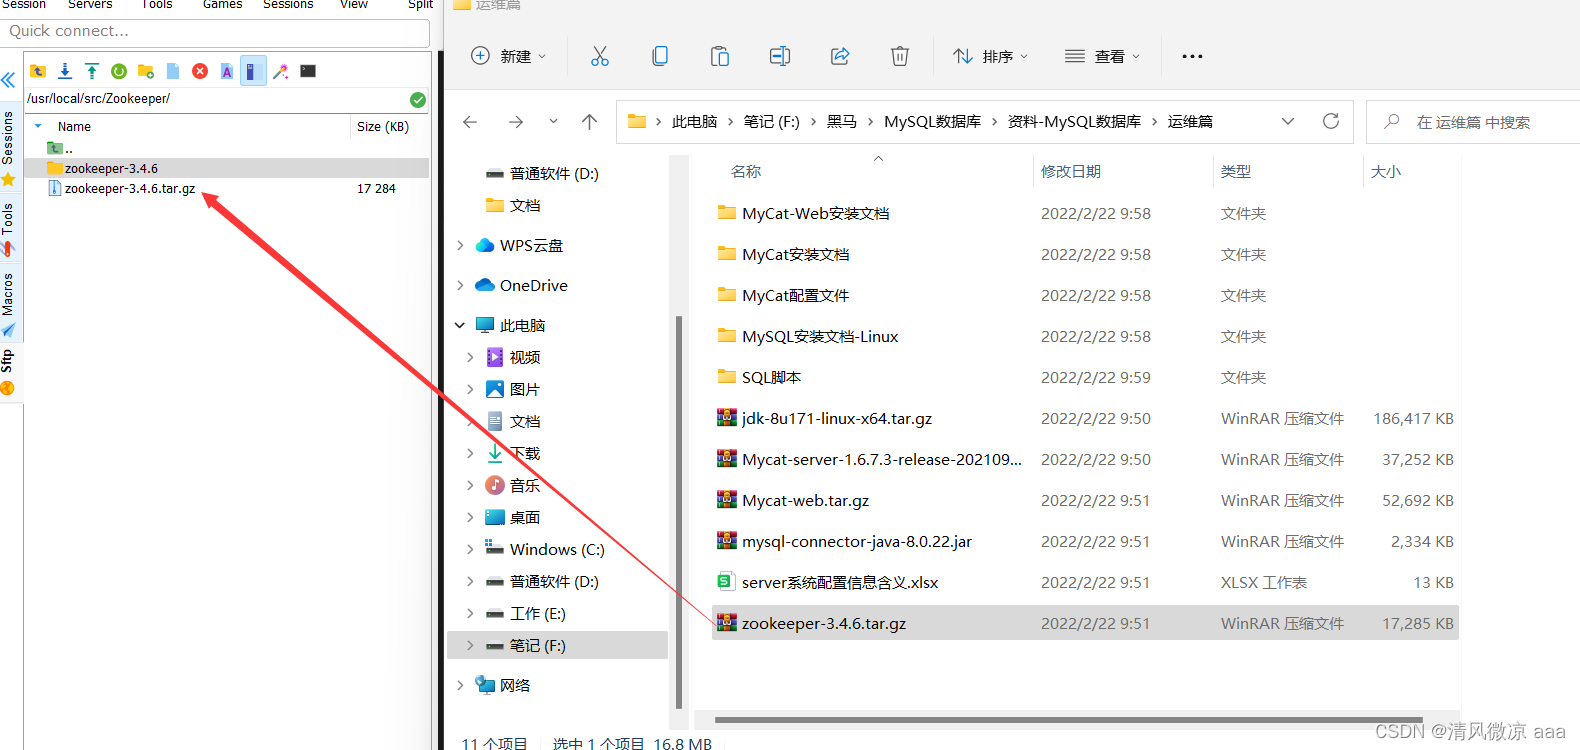Sort by 修改日期 column header

pos(1071,171)
